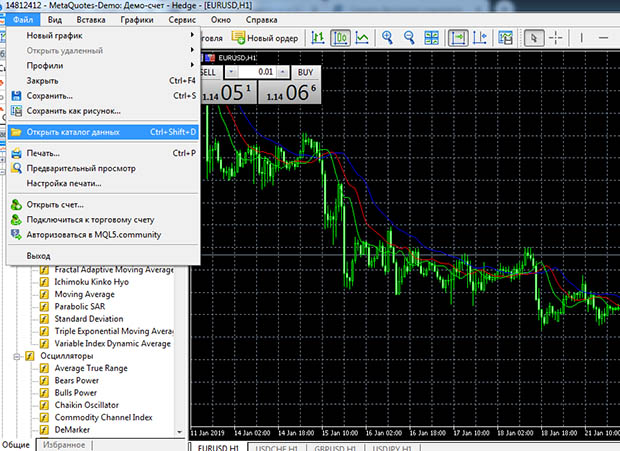Switch to line chart icon

pyautogui.click(x=362, y=38)
